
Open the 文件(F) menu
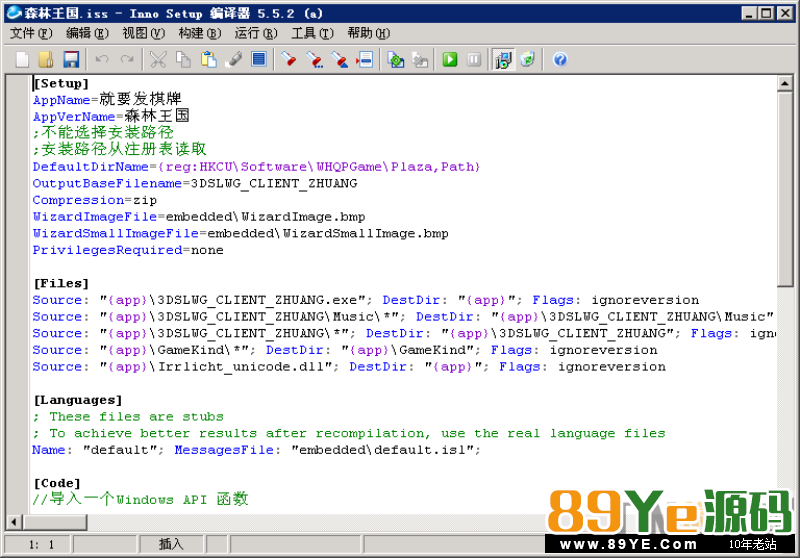point(31,33)
